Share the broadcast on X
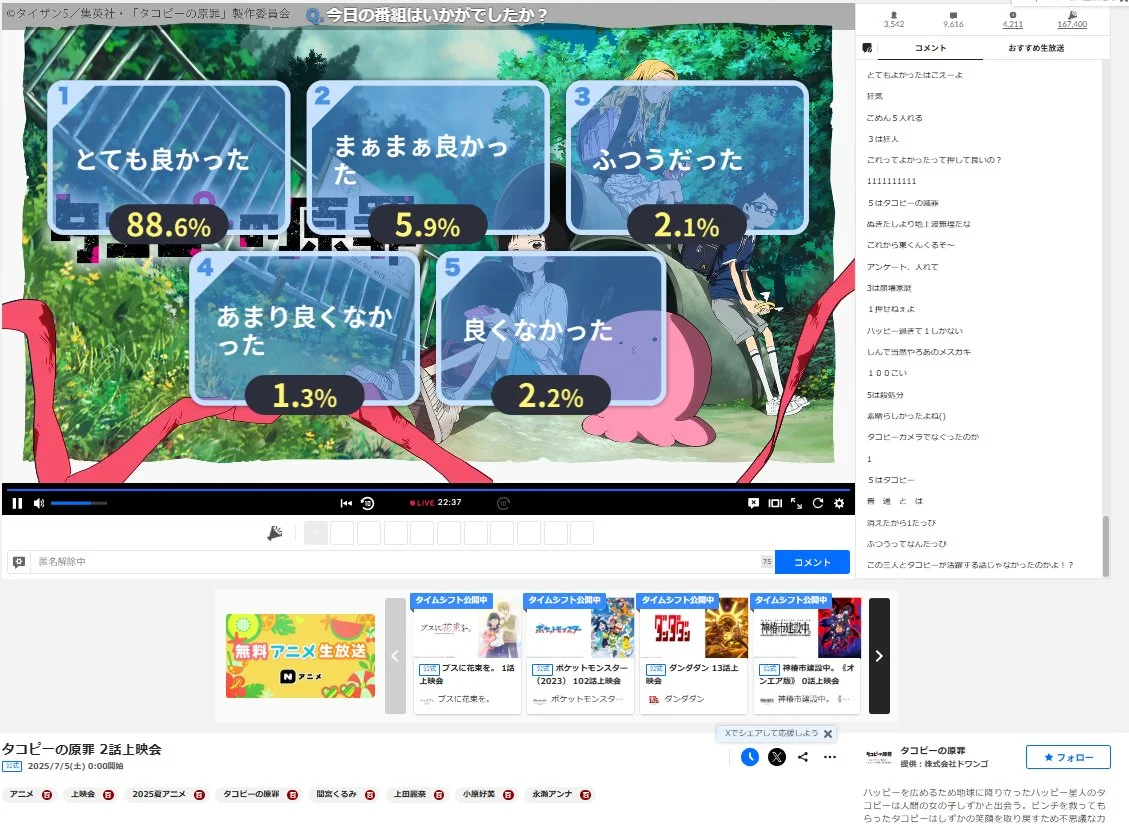 [x=777, y=757]
